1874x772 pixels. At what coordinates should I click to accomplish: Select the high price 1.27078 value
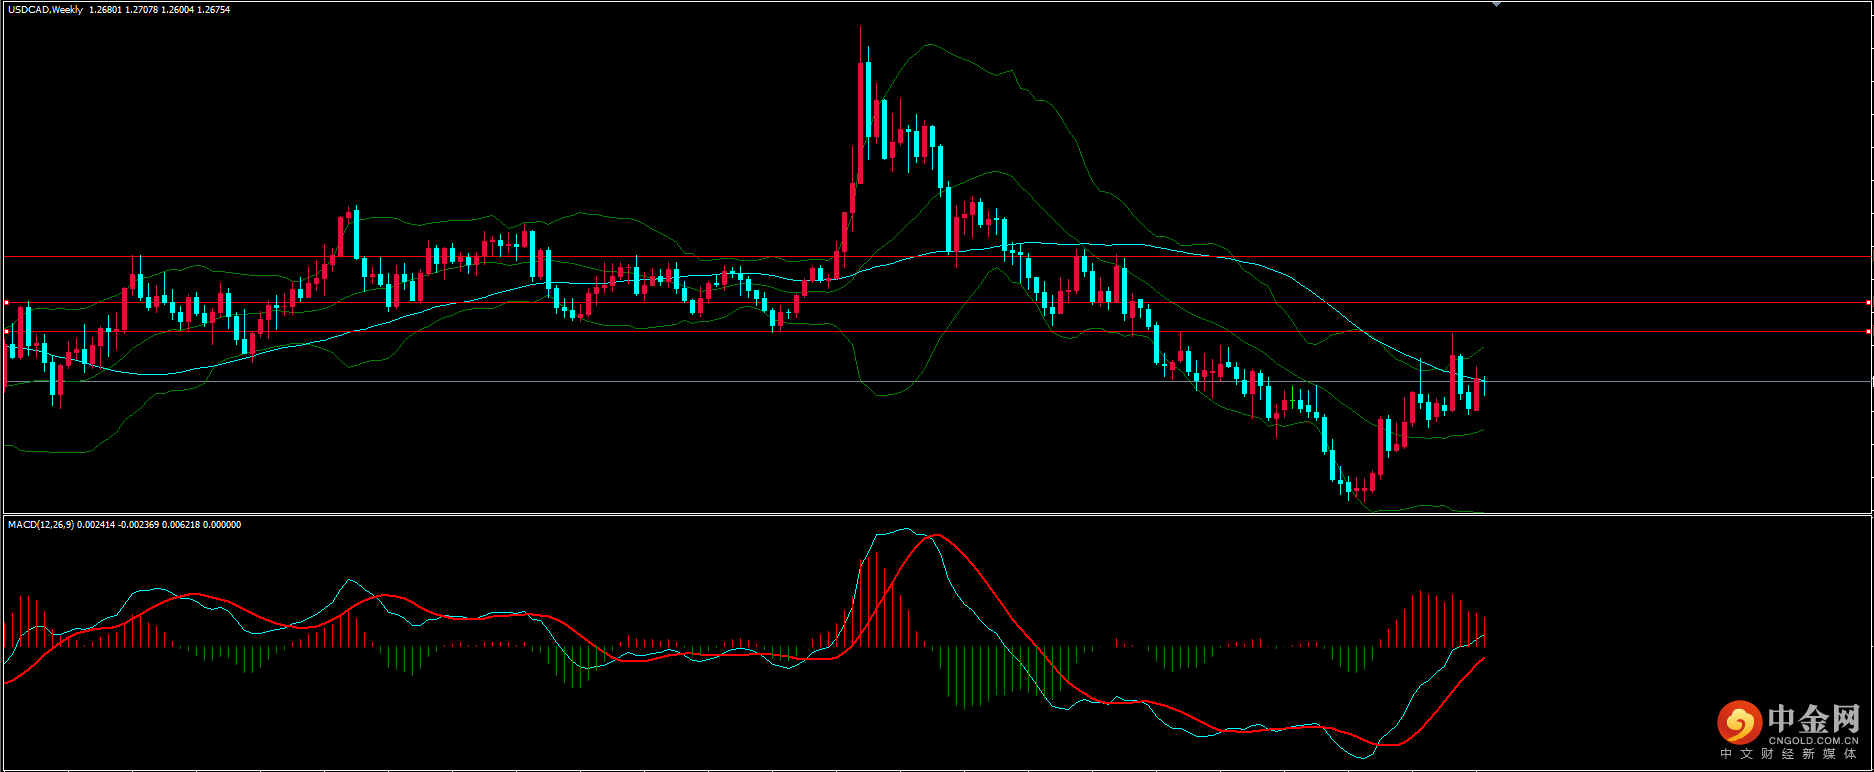coord(141,10)
